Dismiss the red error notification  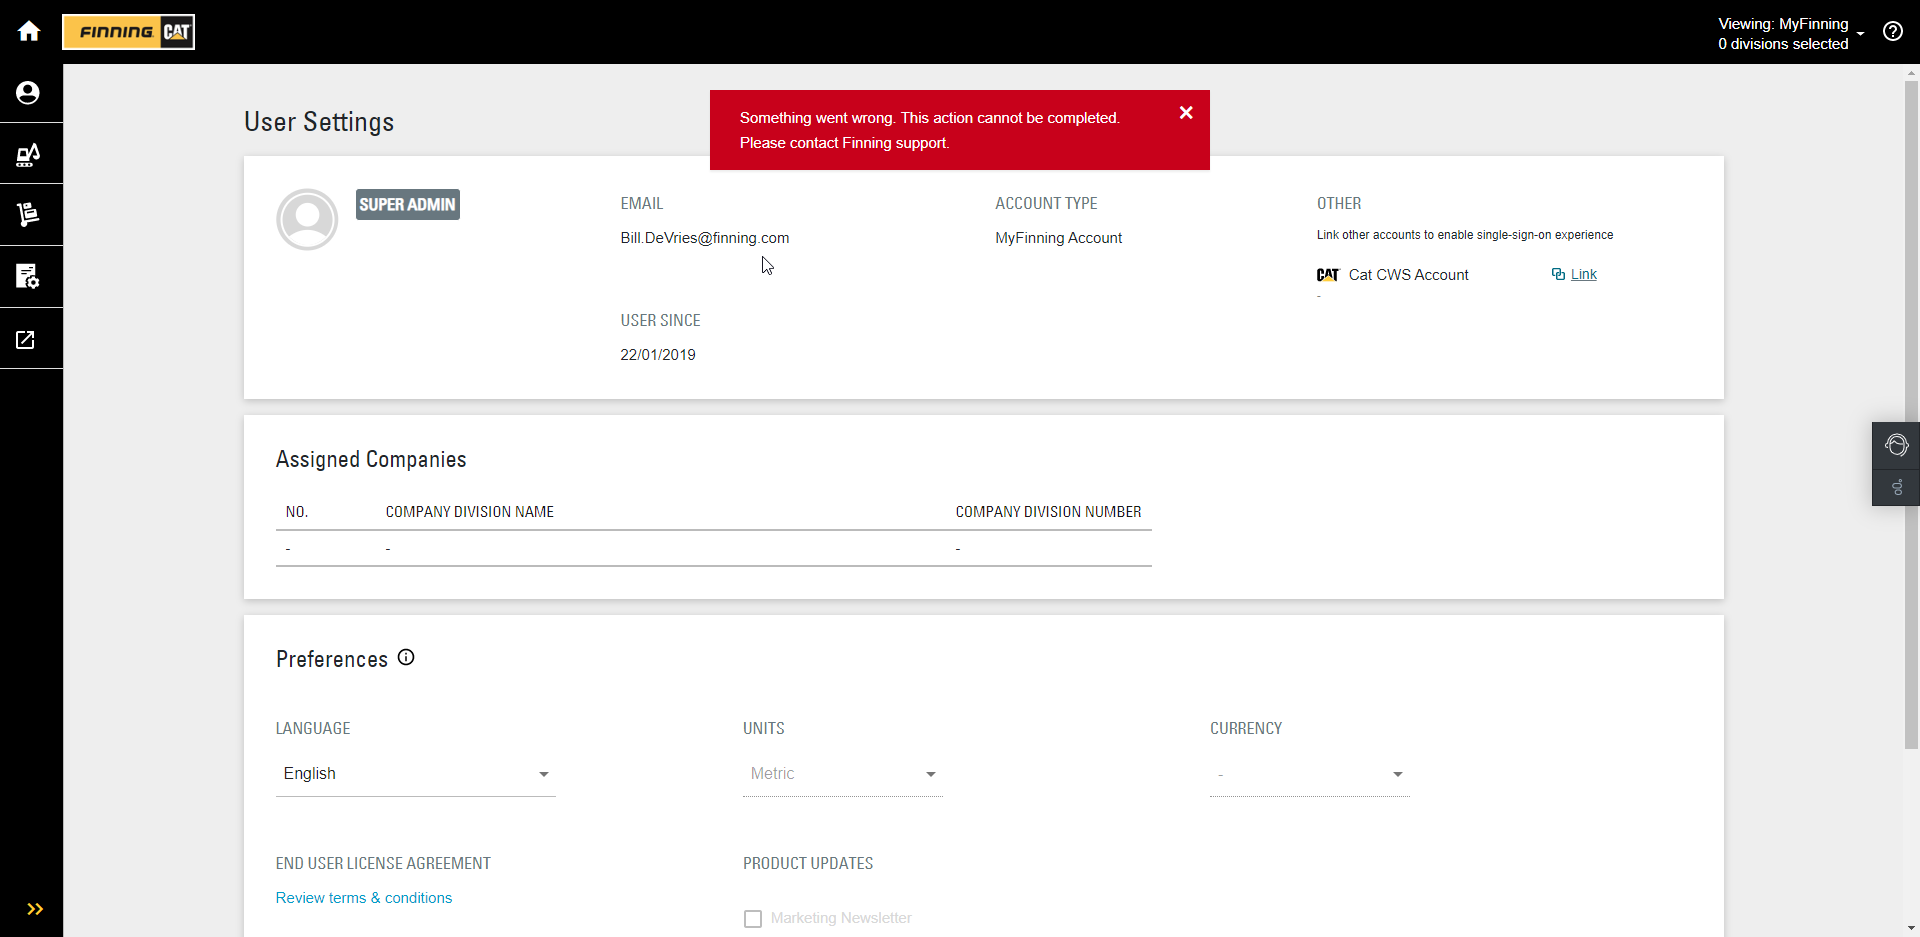coord(1186,113)
